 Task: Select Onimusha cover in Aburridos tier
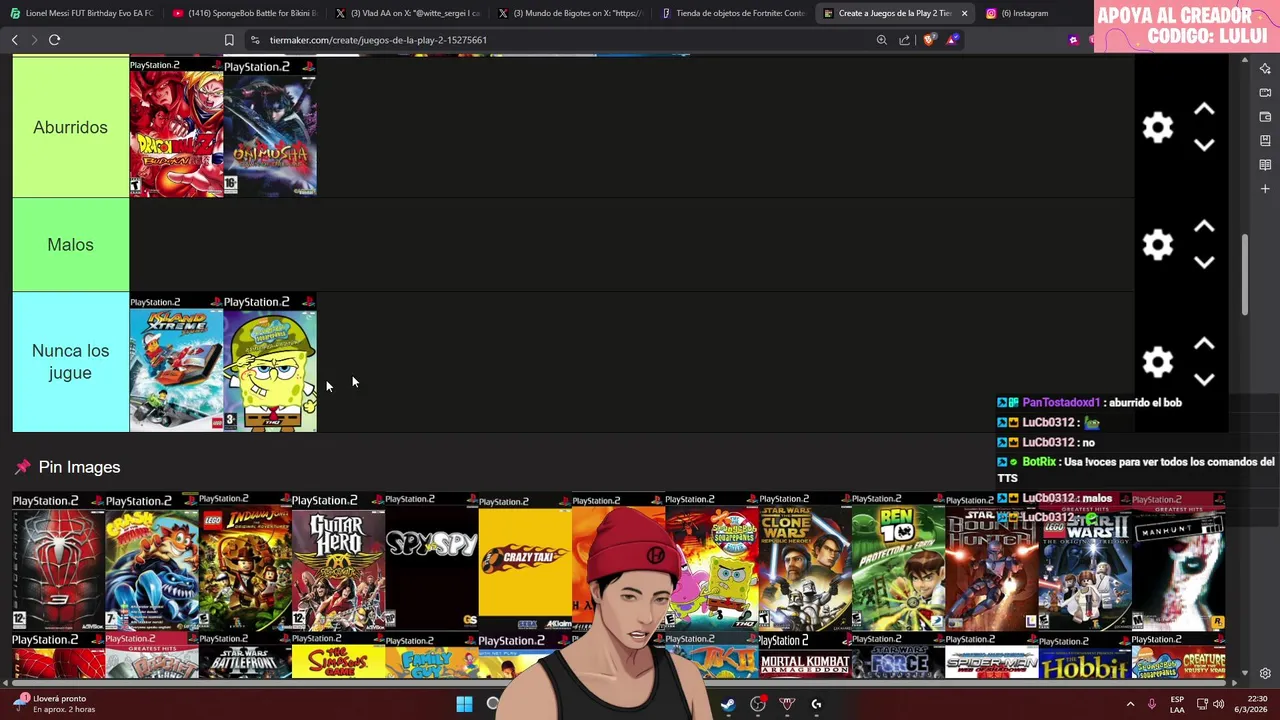coord(270,127)
